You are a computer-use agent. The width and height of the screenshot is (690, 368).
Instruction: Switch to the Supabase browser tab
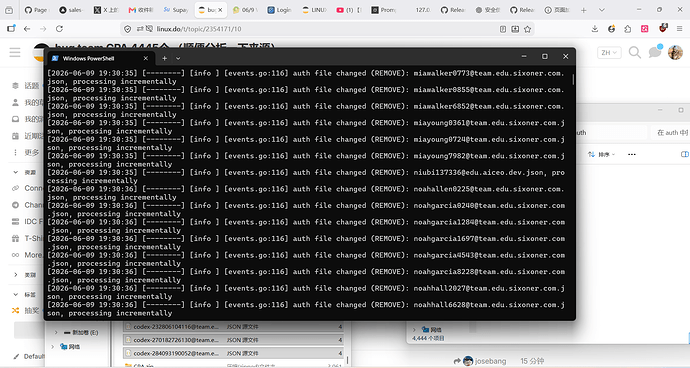coord(175,10)
